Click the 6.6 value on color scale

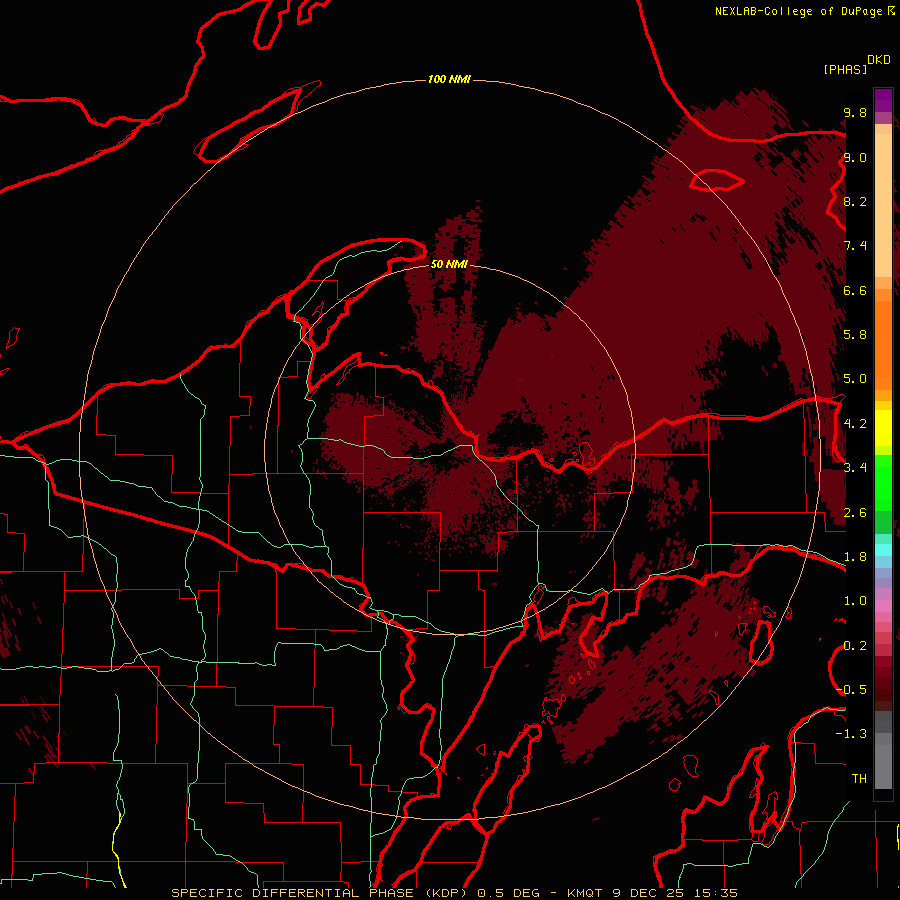click(855, 290)
